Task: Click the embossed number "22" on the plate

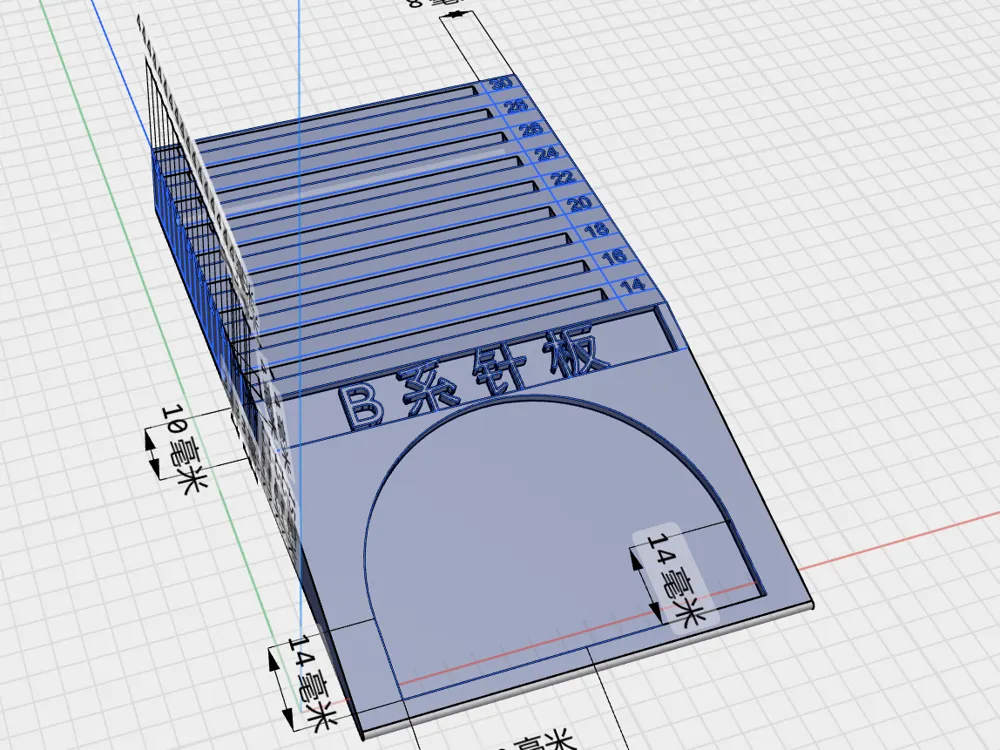Action: coord(562,178)
